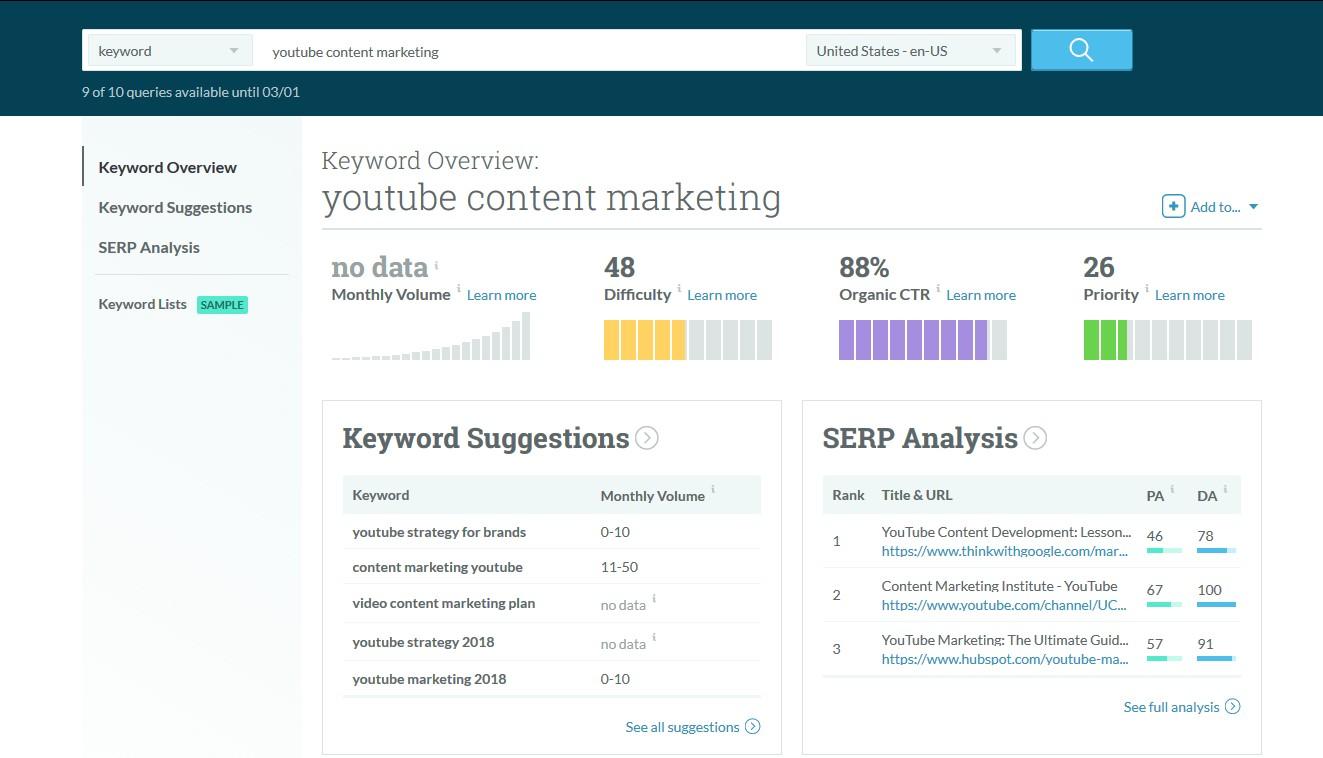Click the Rank column header
This screenshot has width=1323, height=758.
[x=848, y=495]
